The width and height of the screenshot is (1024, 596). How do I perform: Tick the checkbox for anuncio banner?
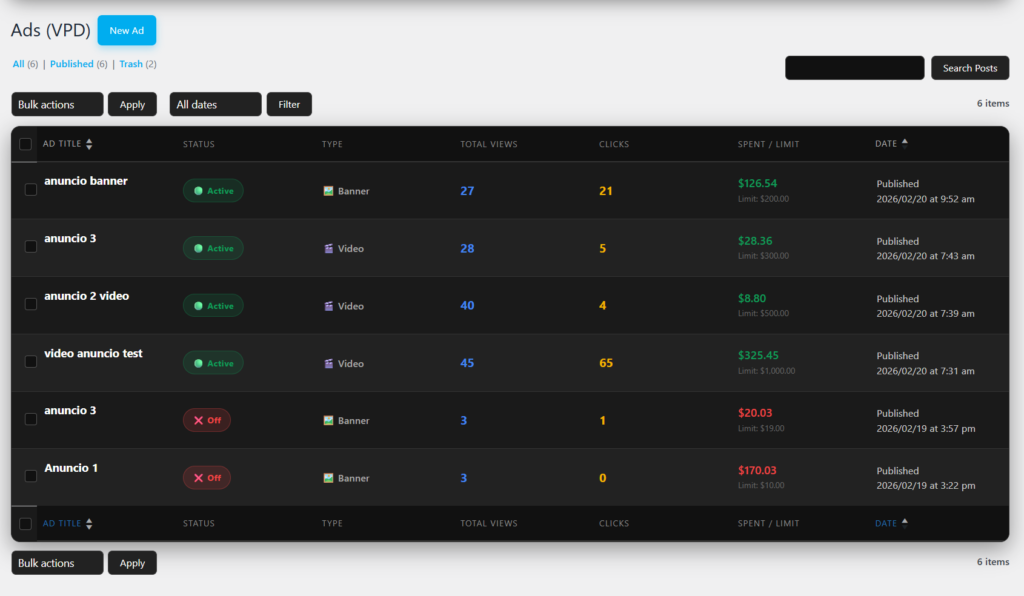click(x=31, y=189)
